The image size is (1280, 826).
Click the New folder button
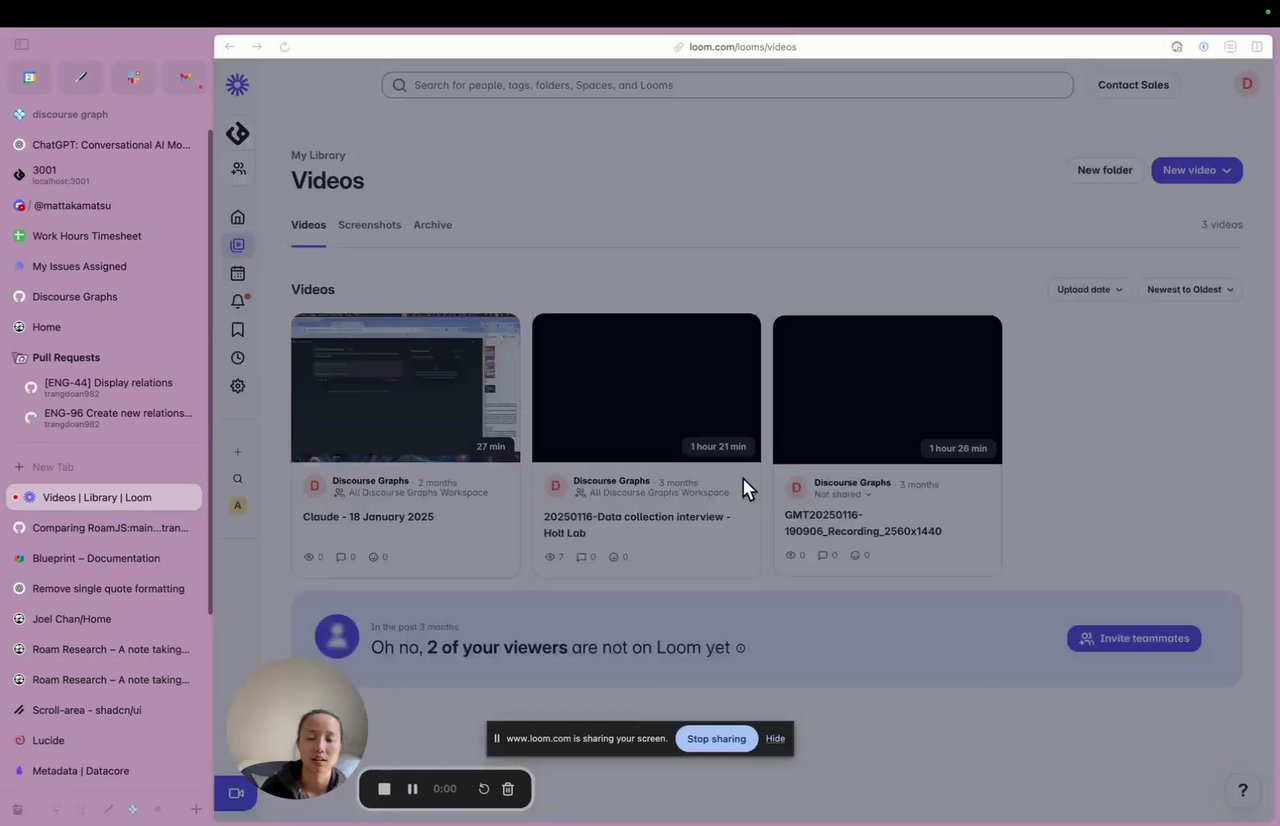(x=1105, y=170)
